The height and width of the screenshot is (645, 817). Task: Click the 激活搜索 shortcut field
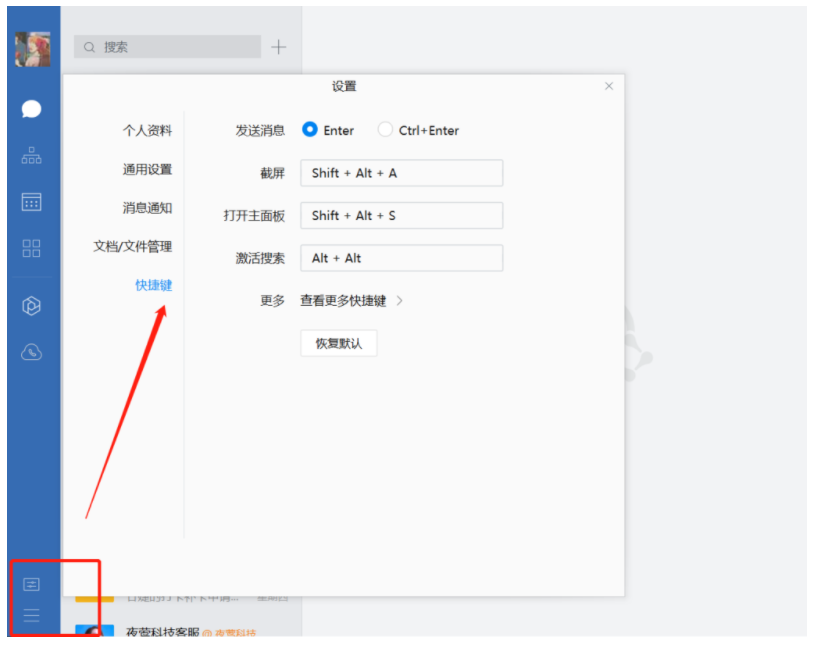(402, 258)
